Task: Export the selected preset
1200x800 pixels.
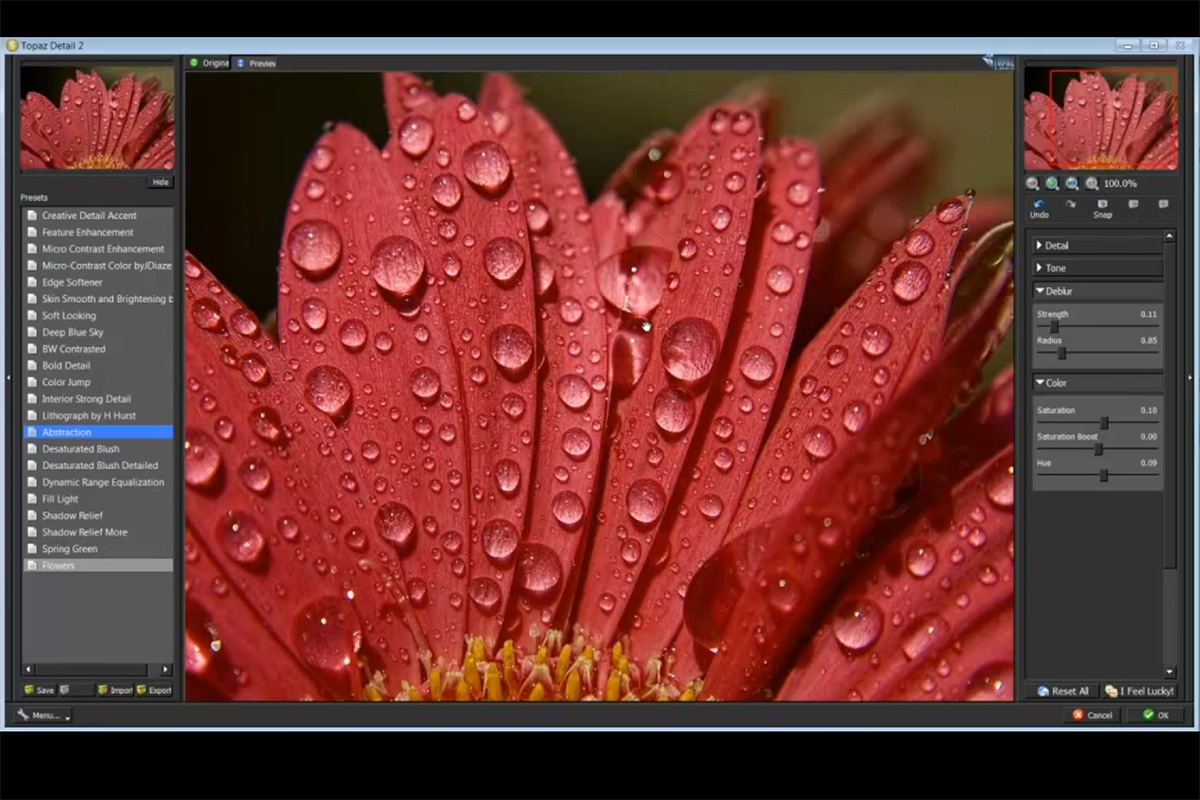Action: (154, 690)
